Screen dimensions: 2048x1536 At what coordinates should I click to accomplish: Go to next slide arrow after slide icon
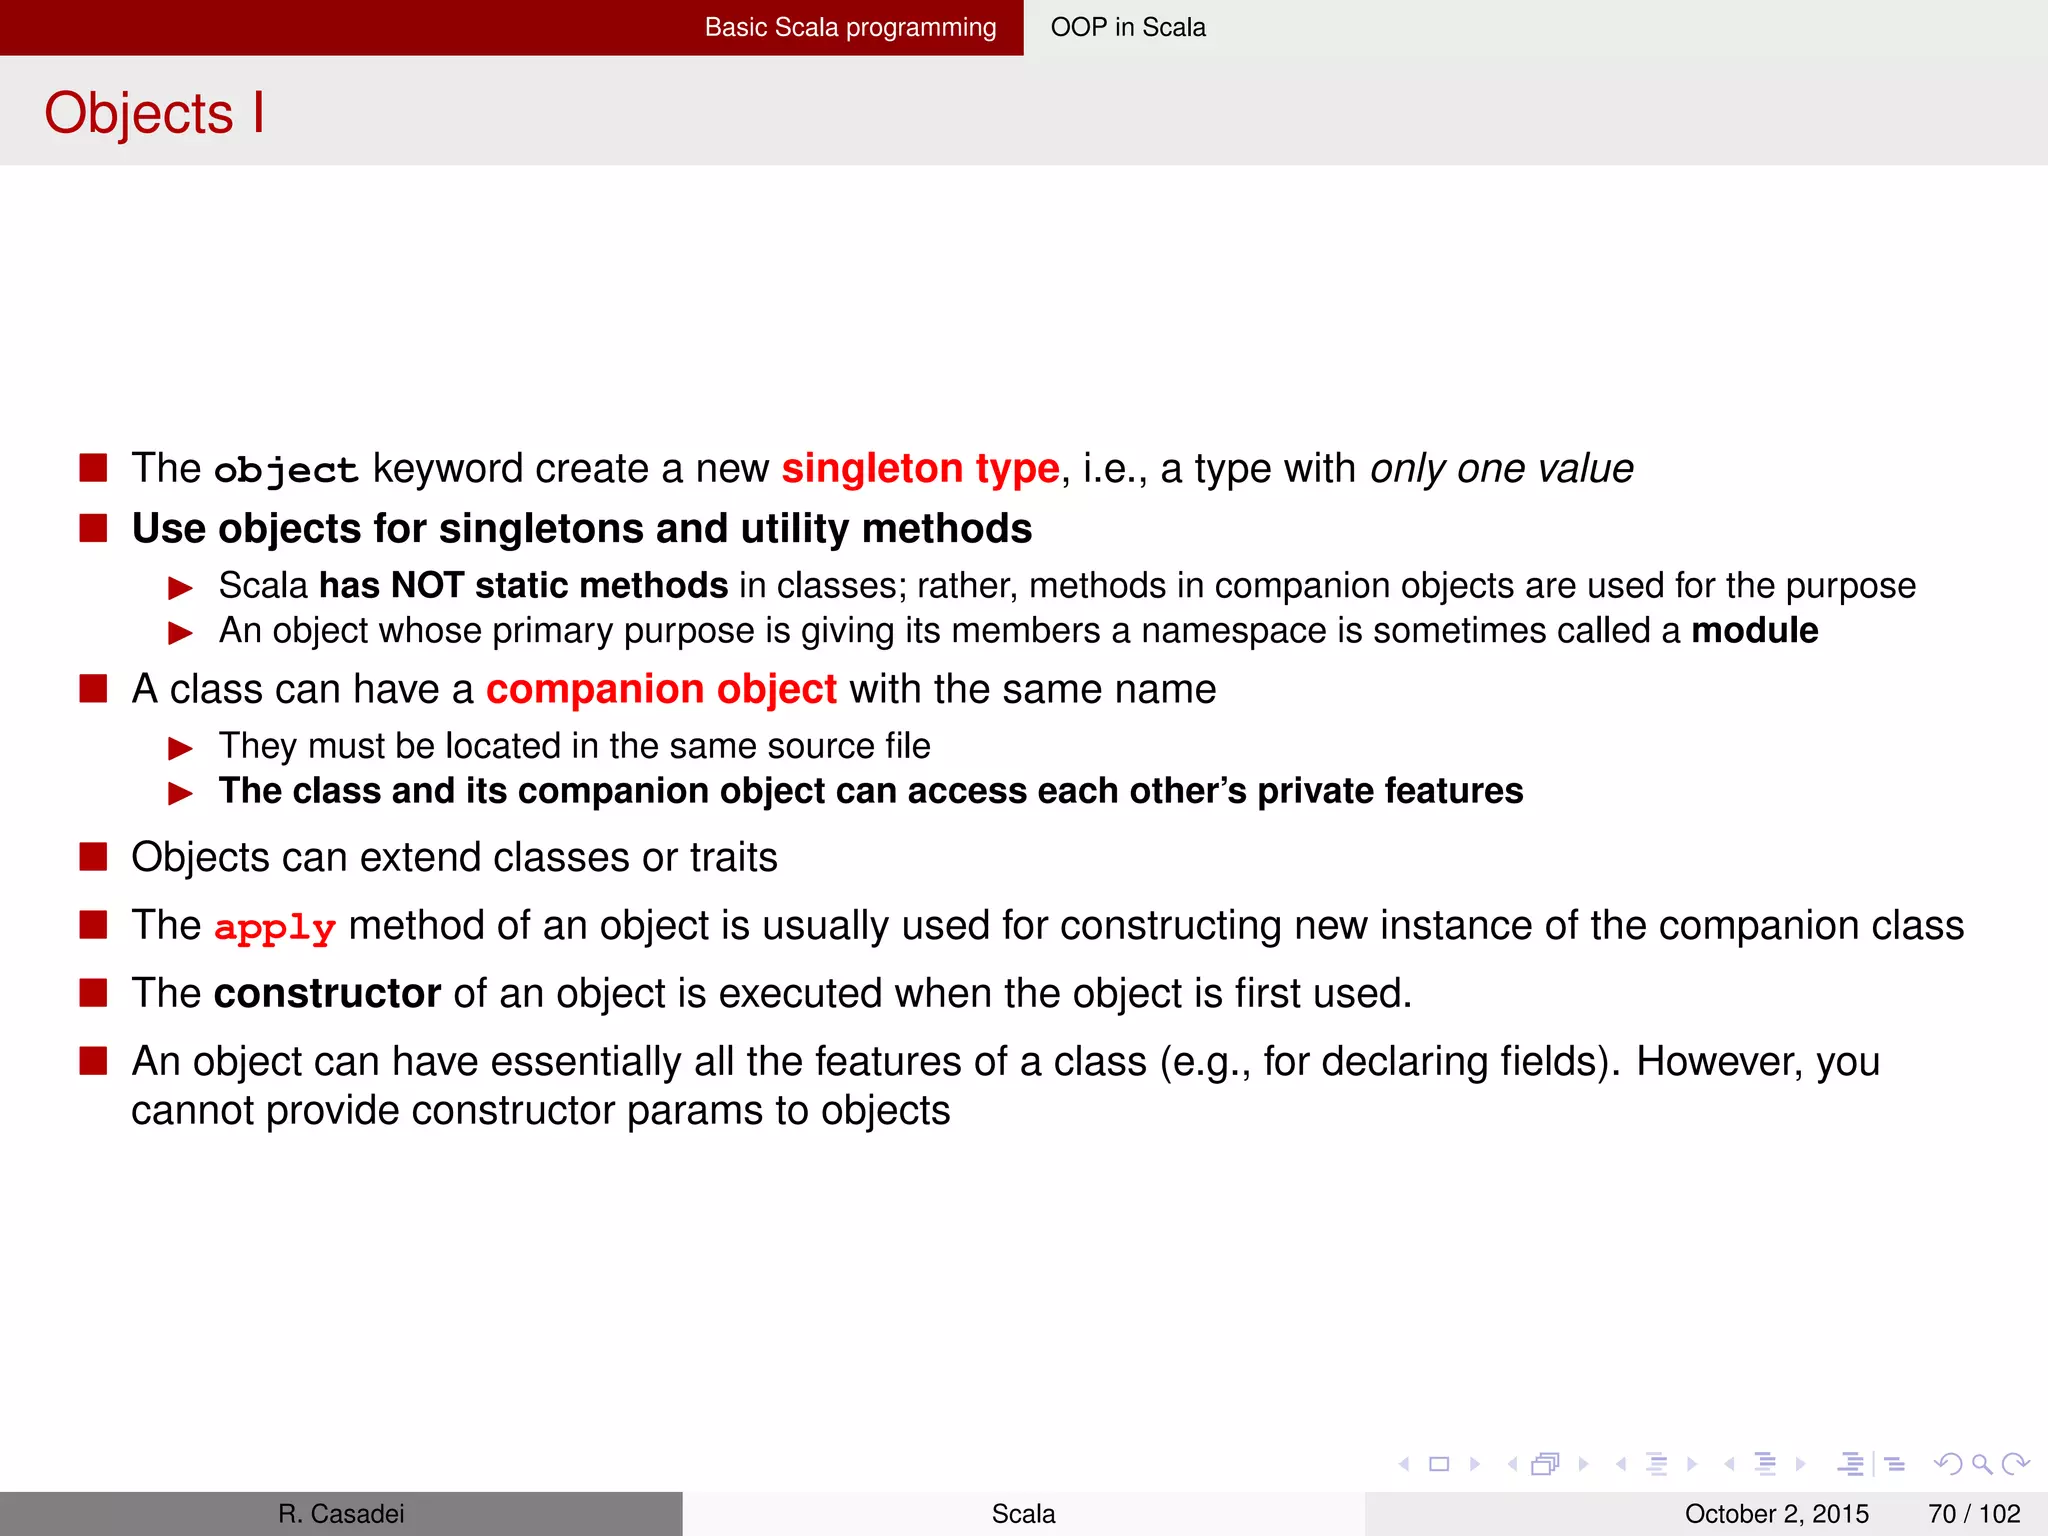point(1474,1464)
